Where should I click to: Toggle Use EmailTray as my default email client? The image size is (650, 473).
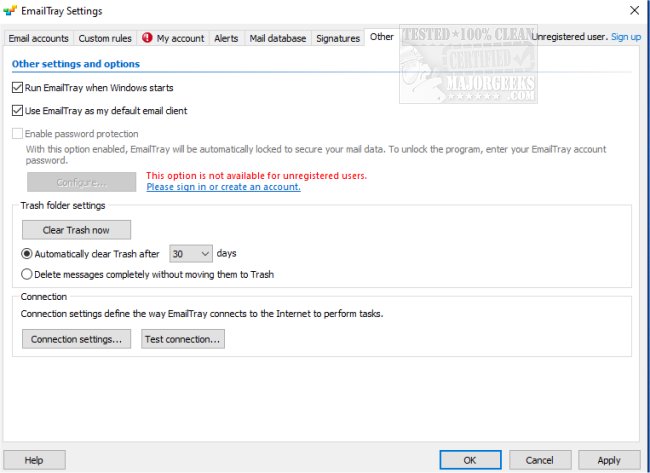[x=17, y=111]
